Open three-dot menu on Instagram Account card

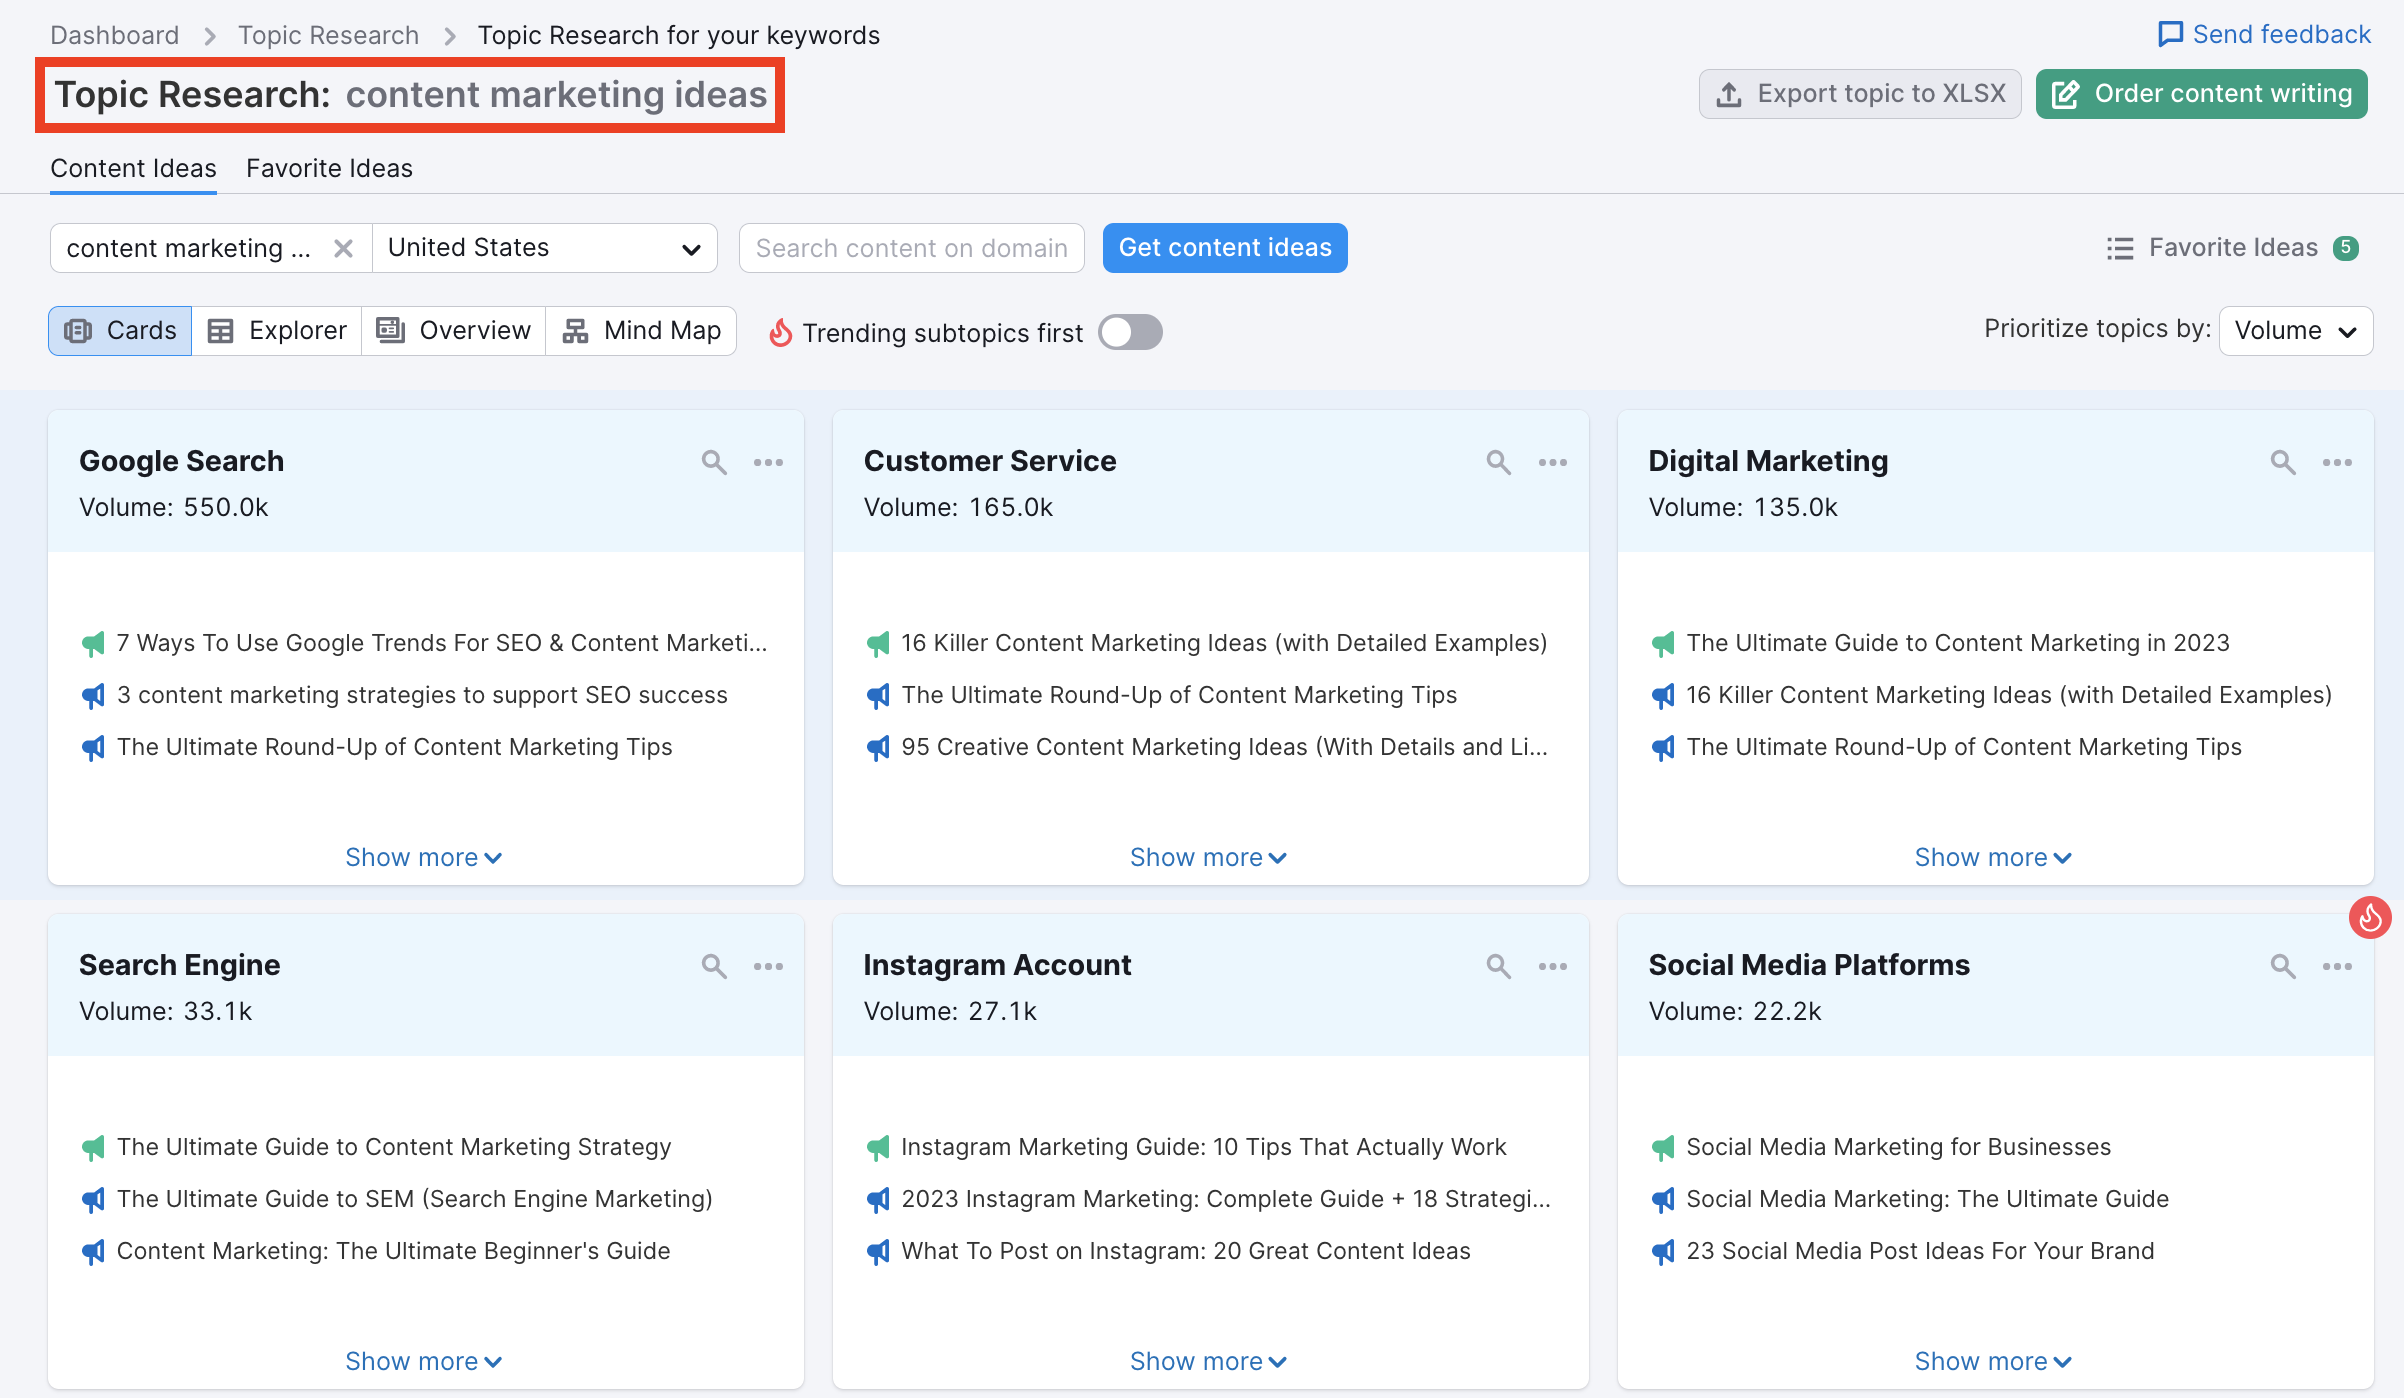(1553, 966)
